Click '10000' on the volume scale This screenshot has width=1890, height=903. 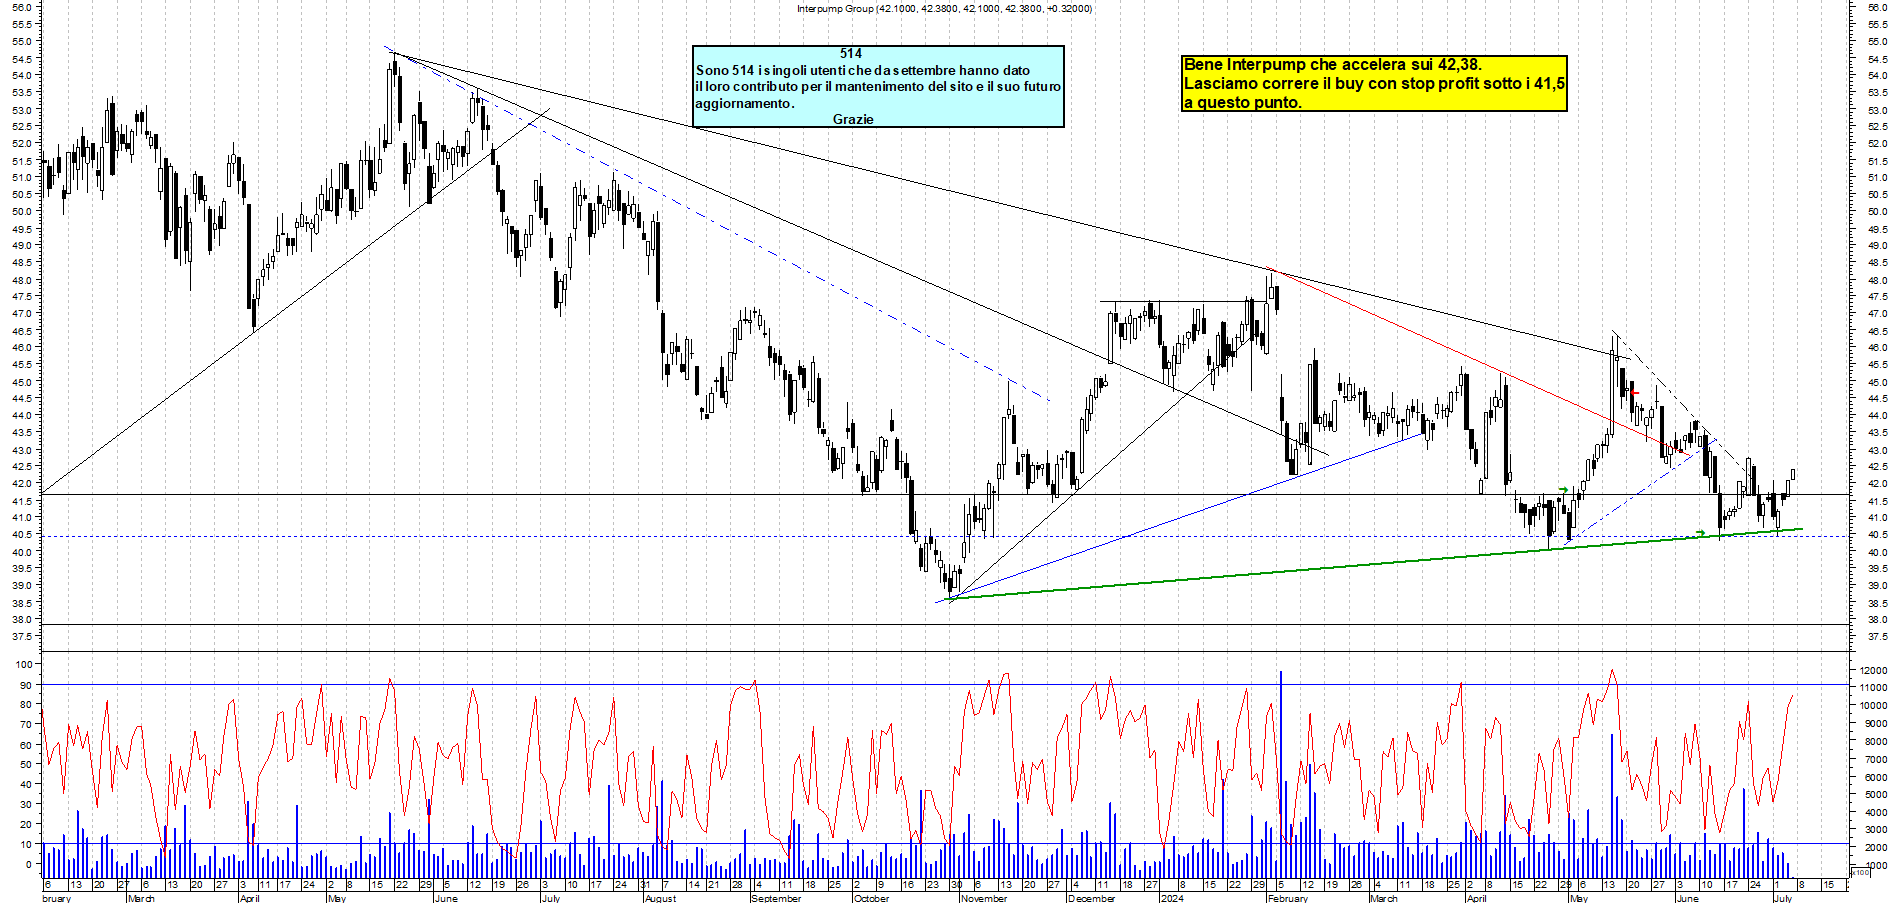pyautogui.click(x=1873, y=706)
